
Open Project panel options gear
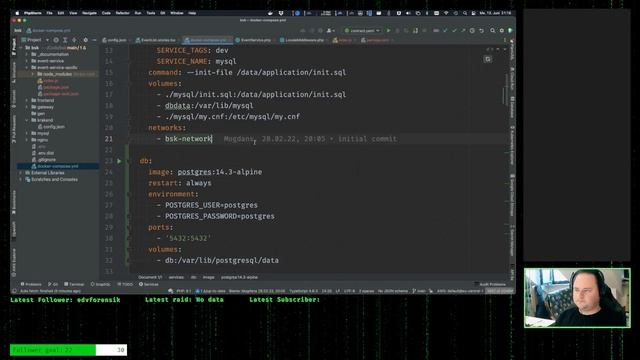point(85,40)
